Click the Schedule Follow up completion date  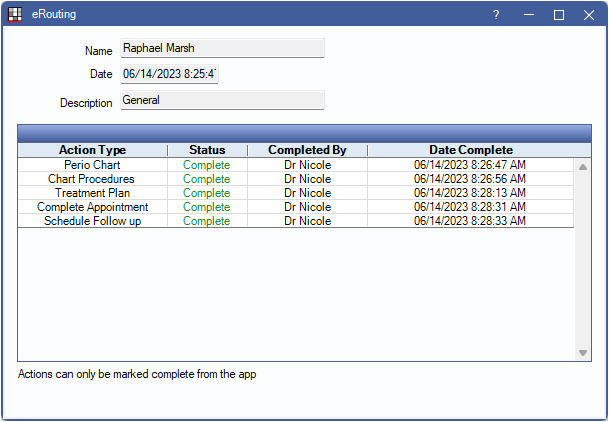pyautogui.click(x=470, y=221)
